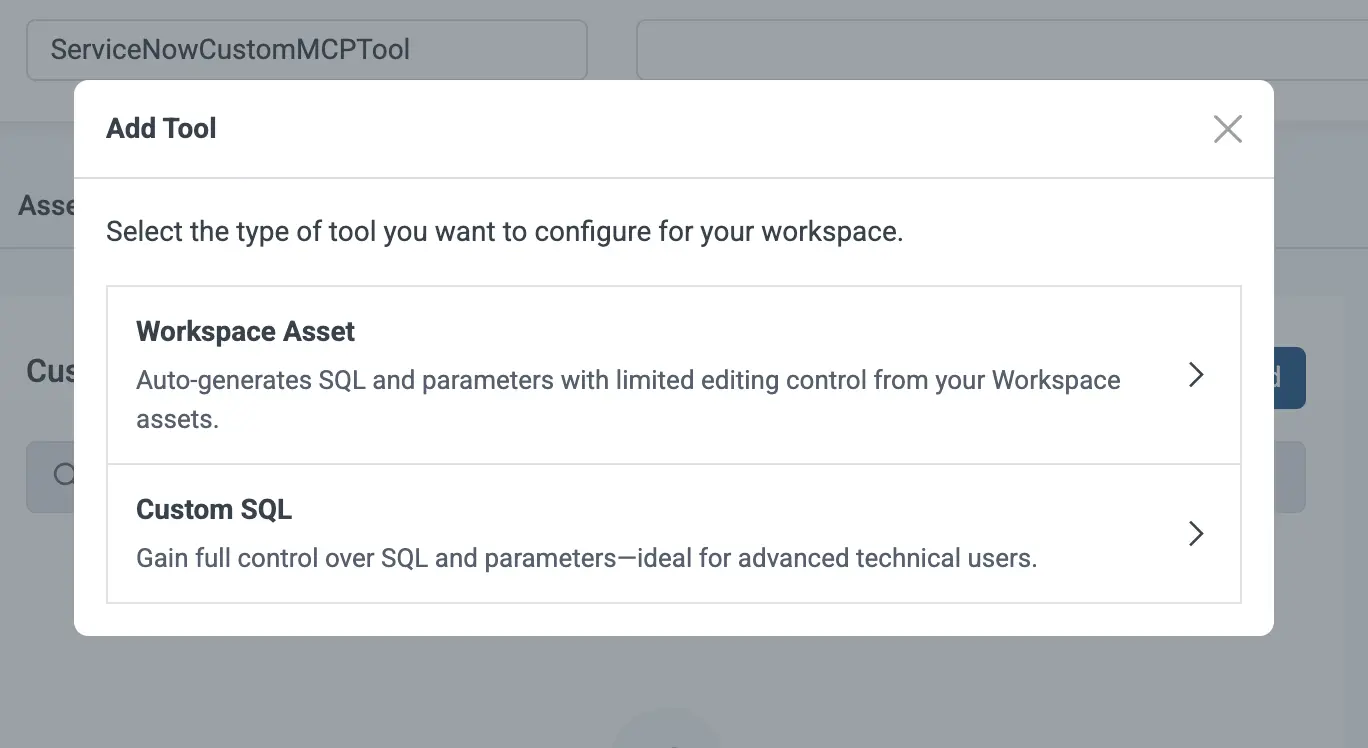The width and height of the screenshot is (1368, 748).
Task: Click the Add Tool dialog title
Action: pos(161,129)
